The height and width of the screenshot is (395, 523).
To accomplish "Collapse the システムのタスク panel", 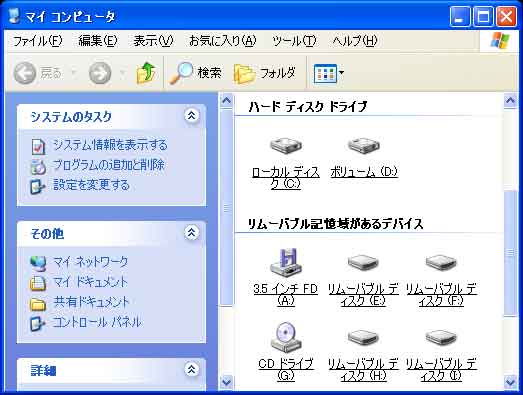I will [191, 116].
